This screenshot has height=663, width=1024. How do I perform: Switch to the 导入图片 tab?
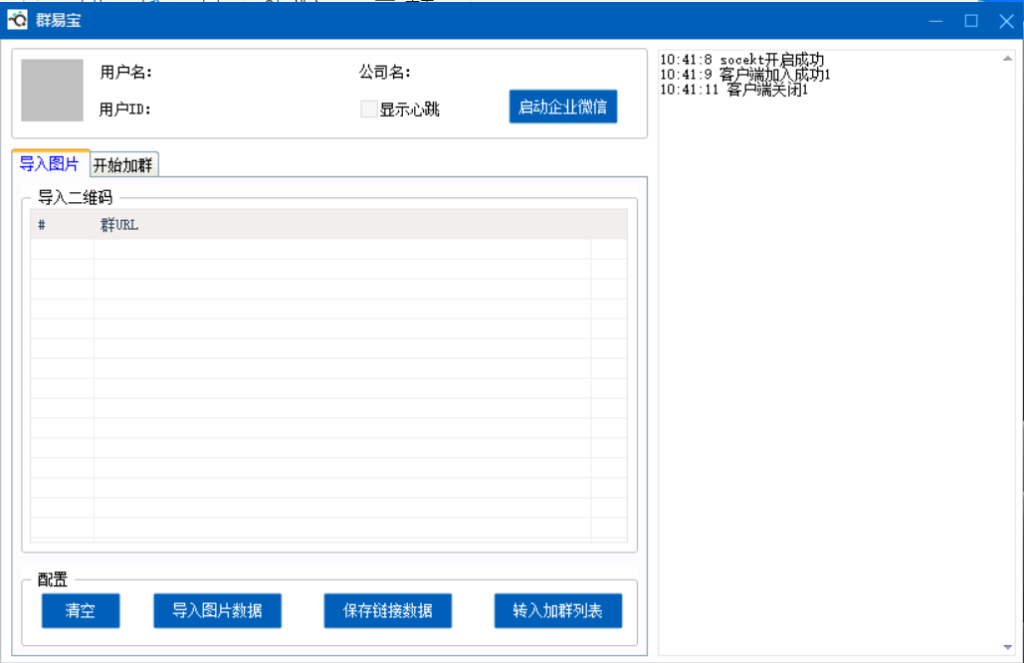click(49, 164)
